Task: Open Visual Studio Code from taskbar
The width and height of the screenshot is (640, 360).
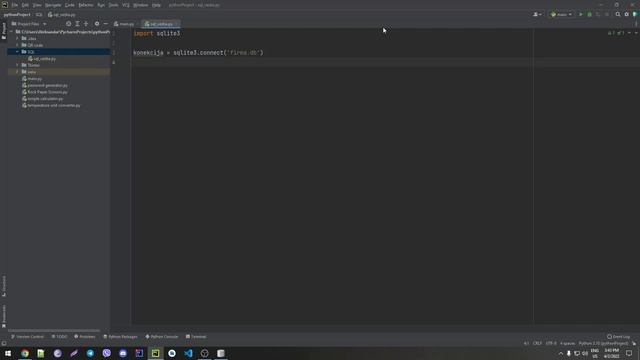Action: pyautogui.click(x=188, y=353)
